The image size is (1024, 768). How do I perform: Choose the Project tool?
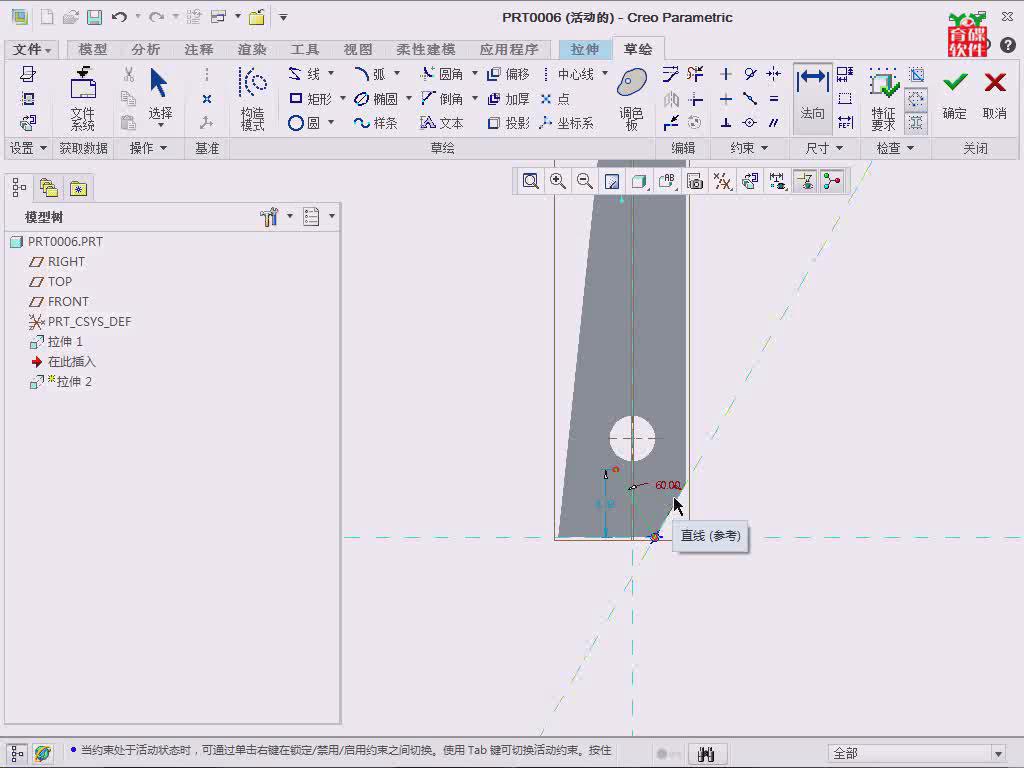[x=508, y=123]
